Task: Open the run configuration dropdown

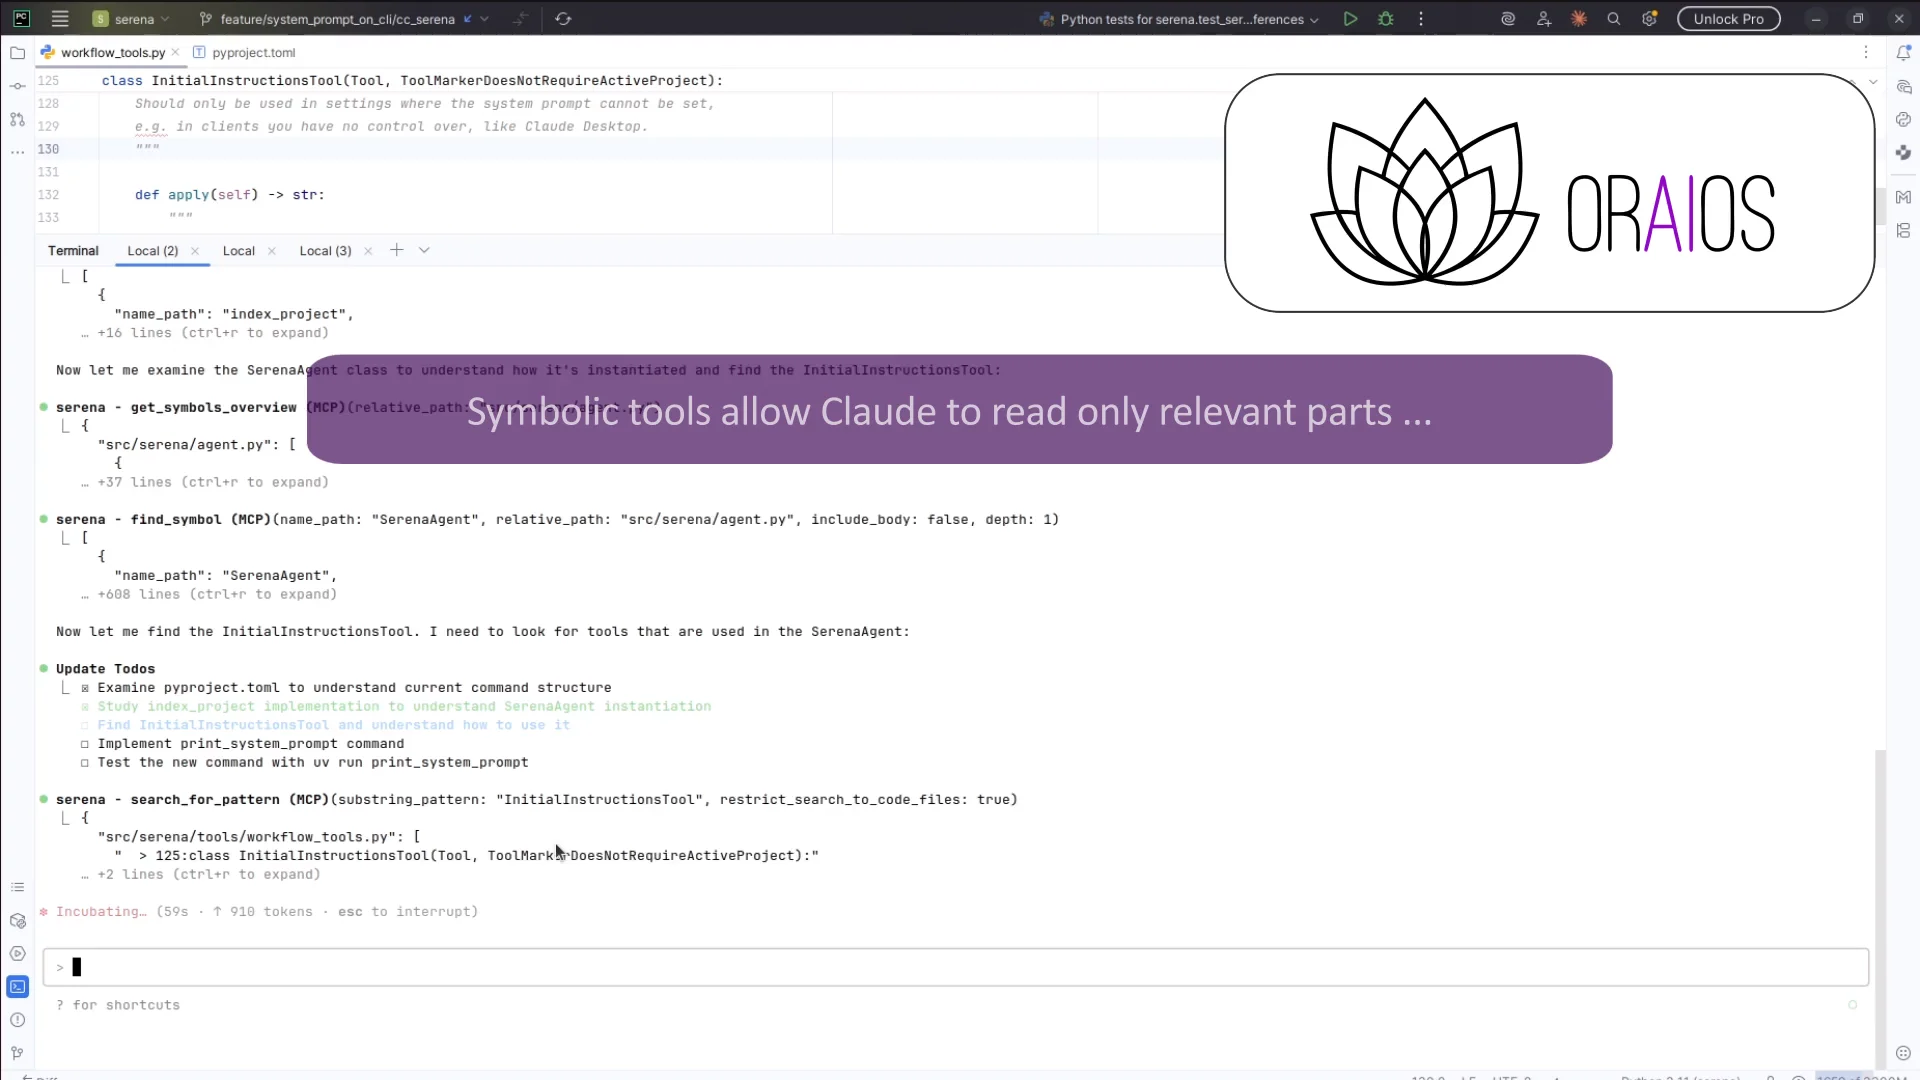Action: [1180, 19]
